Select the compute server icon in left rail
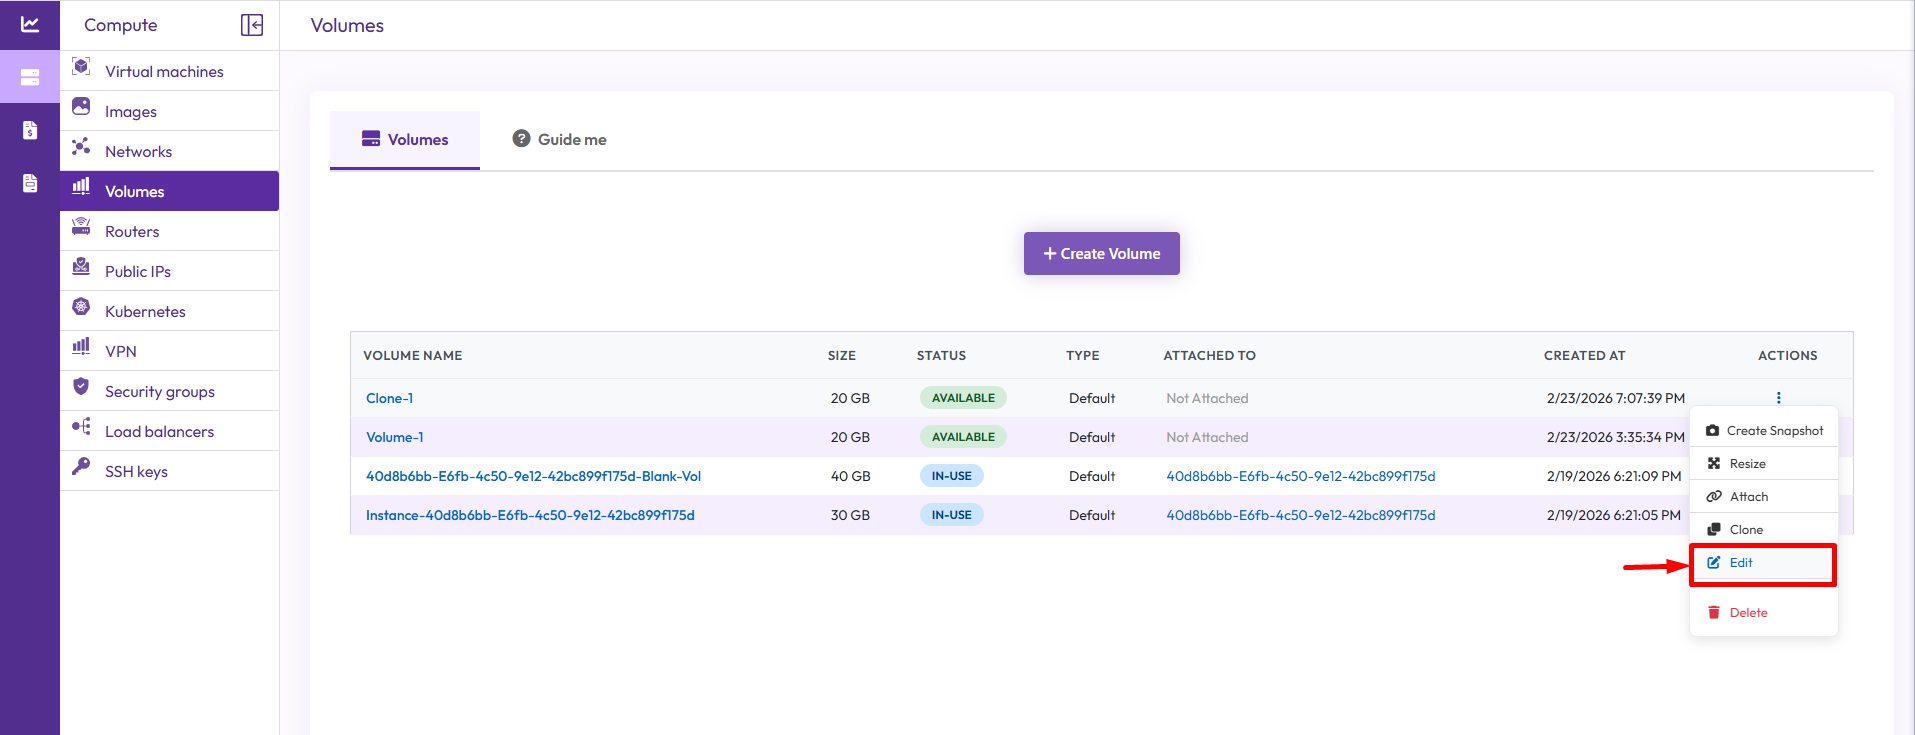1915x735 pixels. (30, 77)
